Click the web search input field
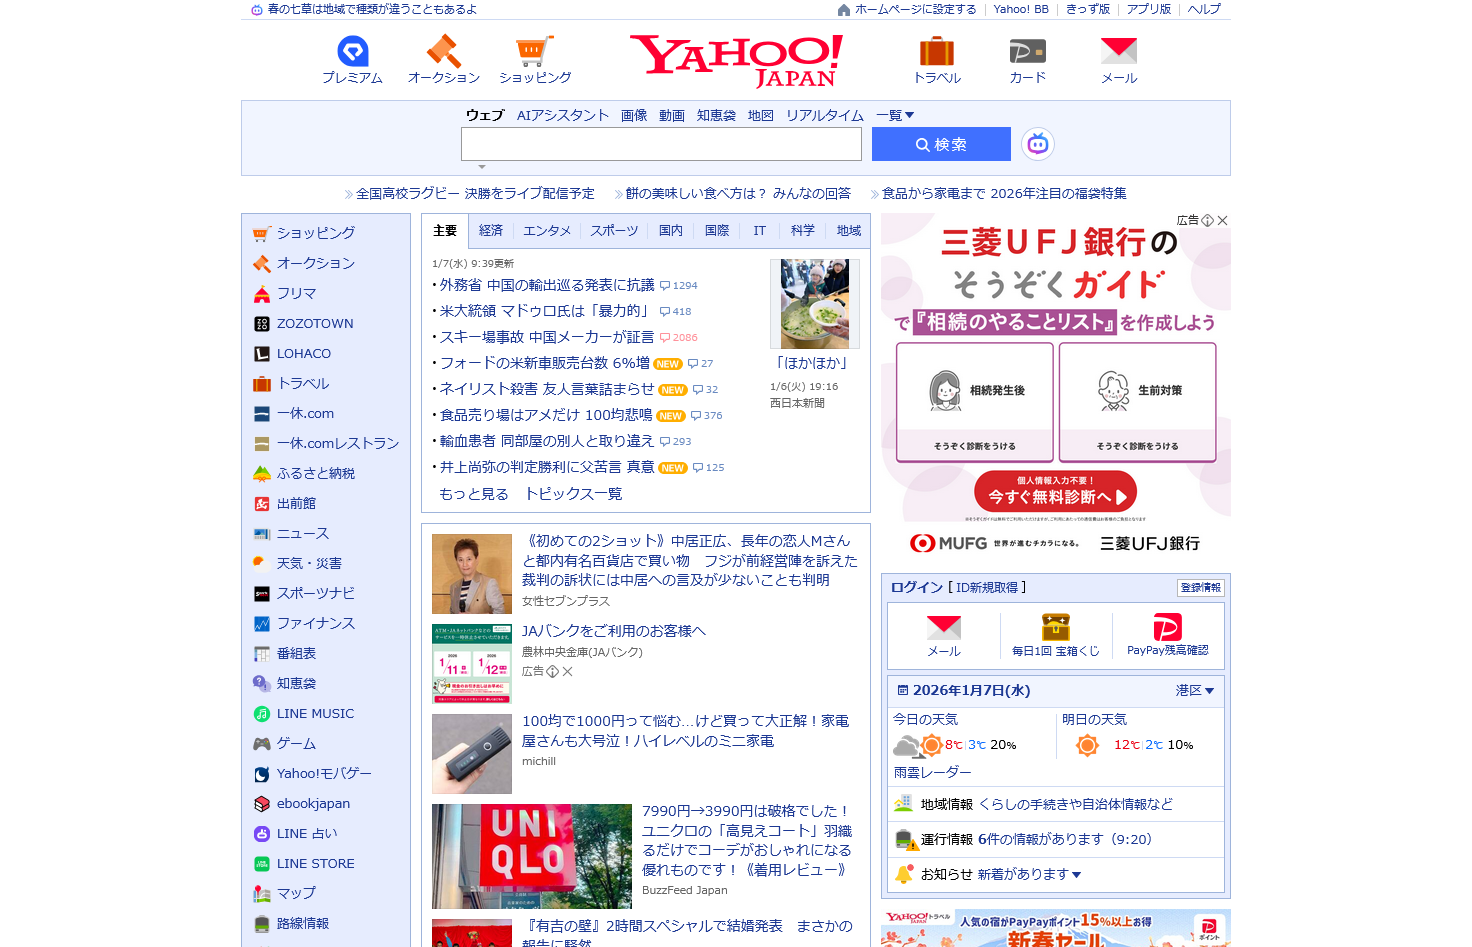Viewport: 1472px width, 947px height. (x=661, y=144)
